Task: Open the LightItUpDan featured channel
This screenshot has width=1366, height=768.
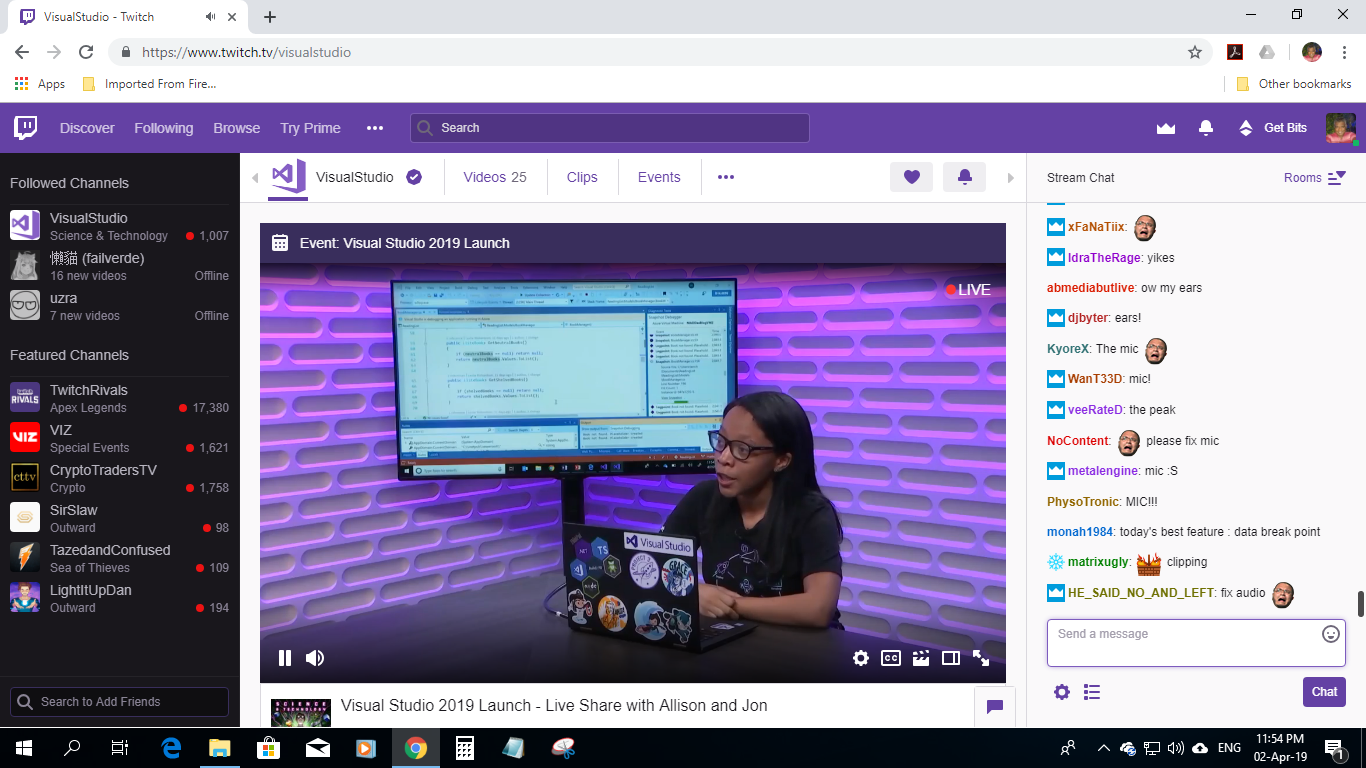Action: tap(119, 598)
